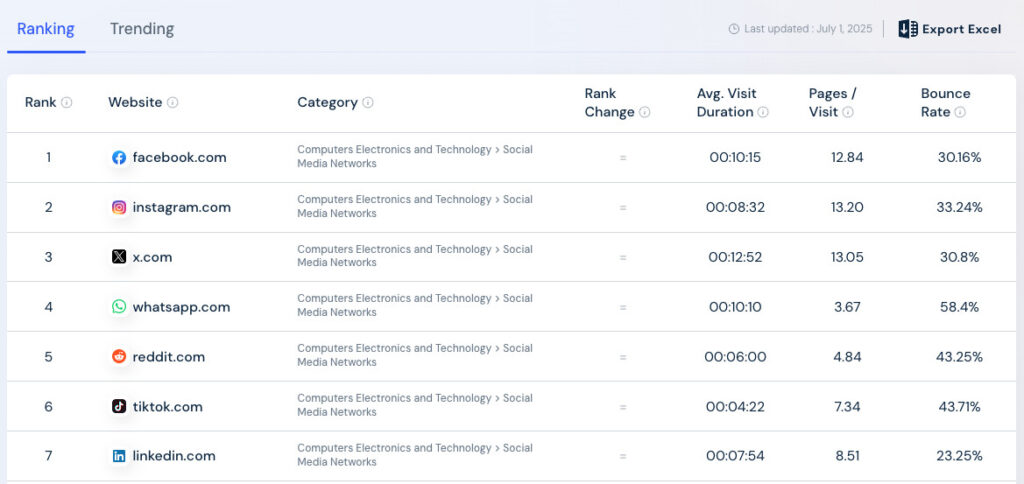
Task: Click the Bounce Rate info icon
Action: [x=960, y=113]
